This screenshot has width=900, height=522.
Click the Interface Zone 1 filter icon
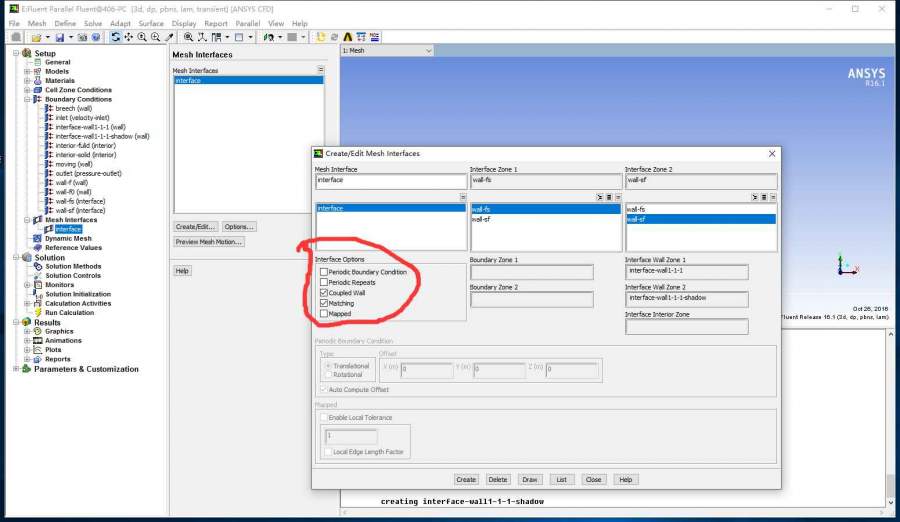[x=600, y=197]
